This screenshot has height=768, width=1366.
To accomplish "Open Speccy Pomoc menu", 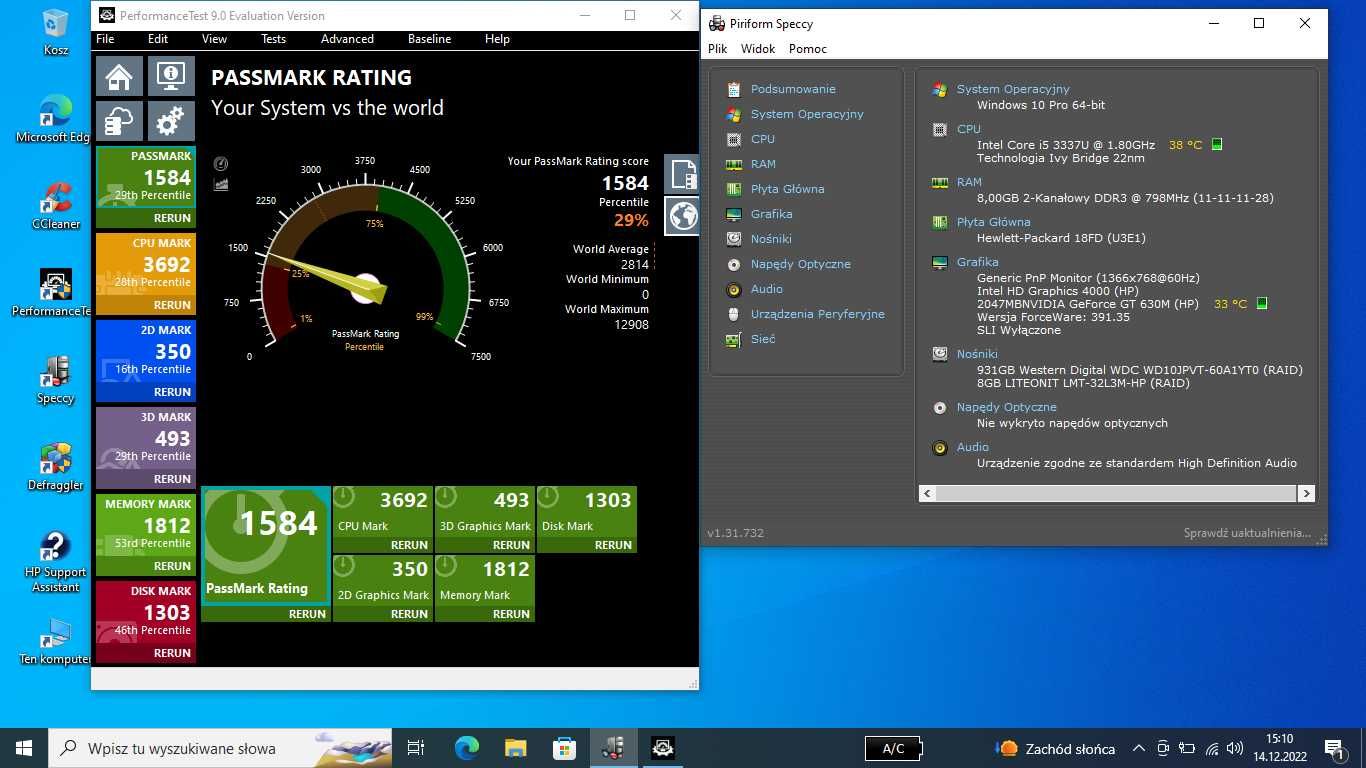I will pos(808,49).
